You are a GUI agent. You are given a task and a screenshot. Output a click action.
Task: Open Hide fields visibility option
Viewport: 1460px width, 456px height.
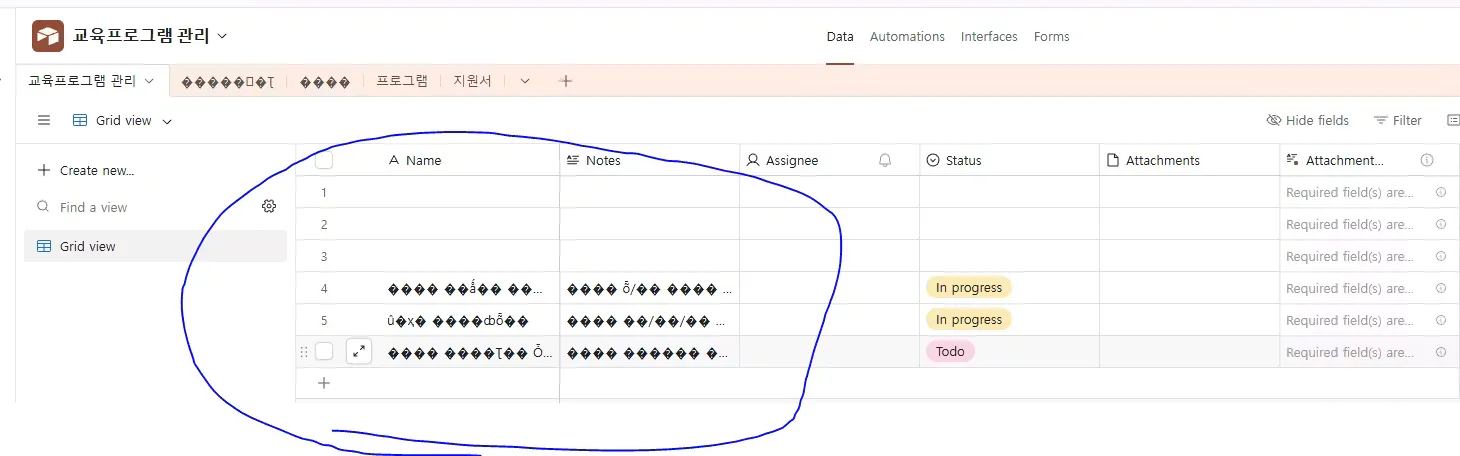[x=1307, y=120]
